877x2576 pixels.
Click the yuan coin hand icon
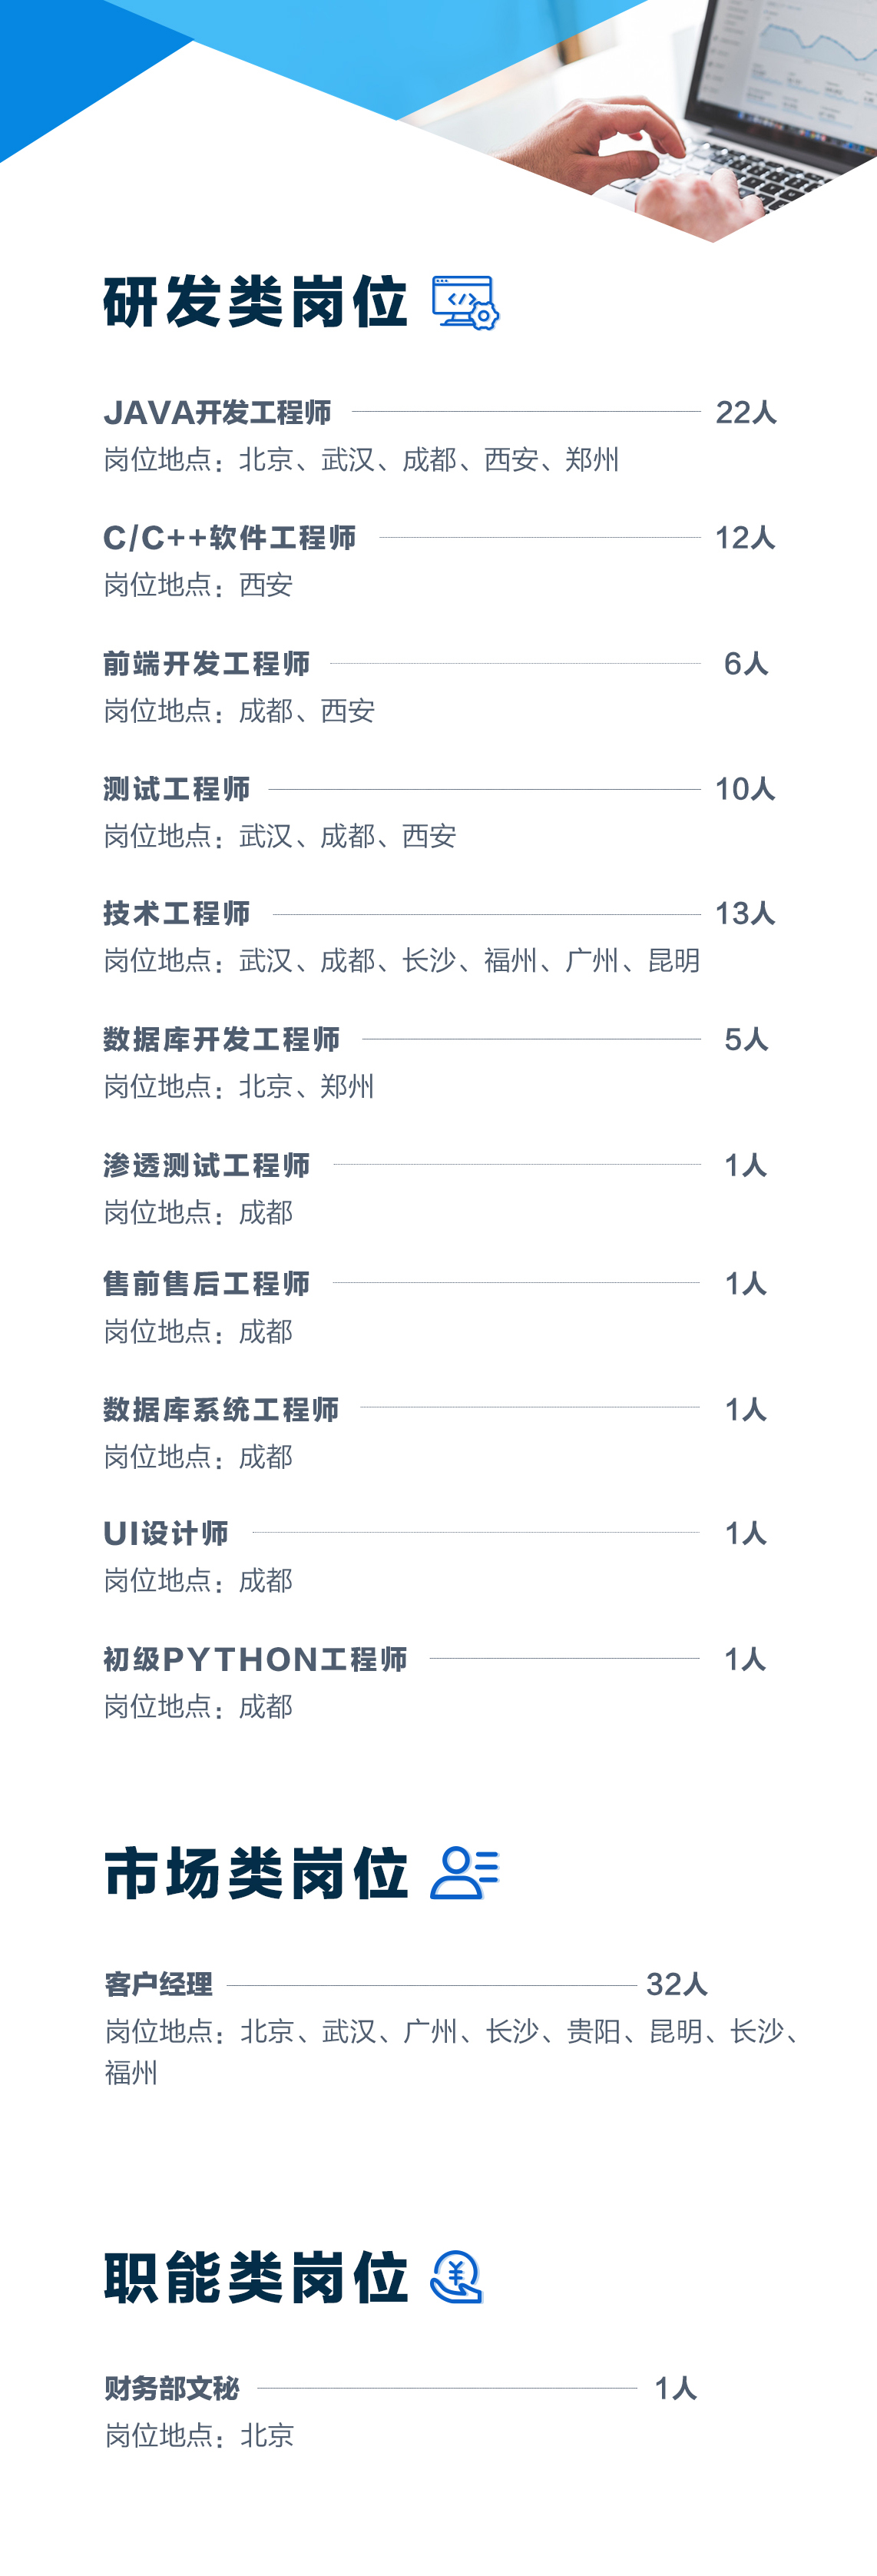(x=456, y=2277)
